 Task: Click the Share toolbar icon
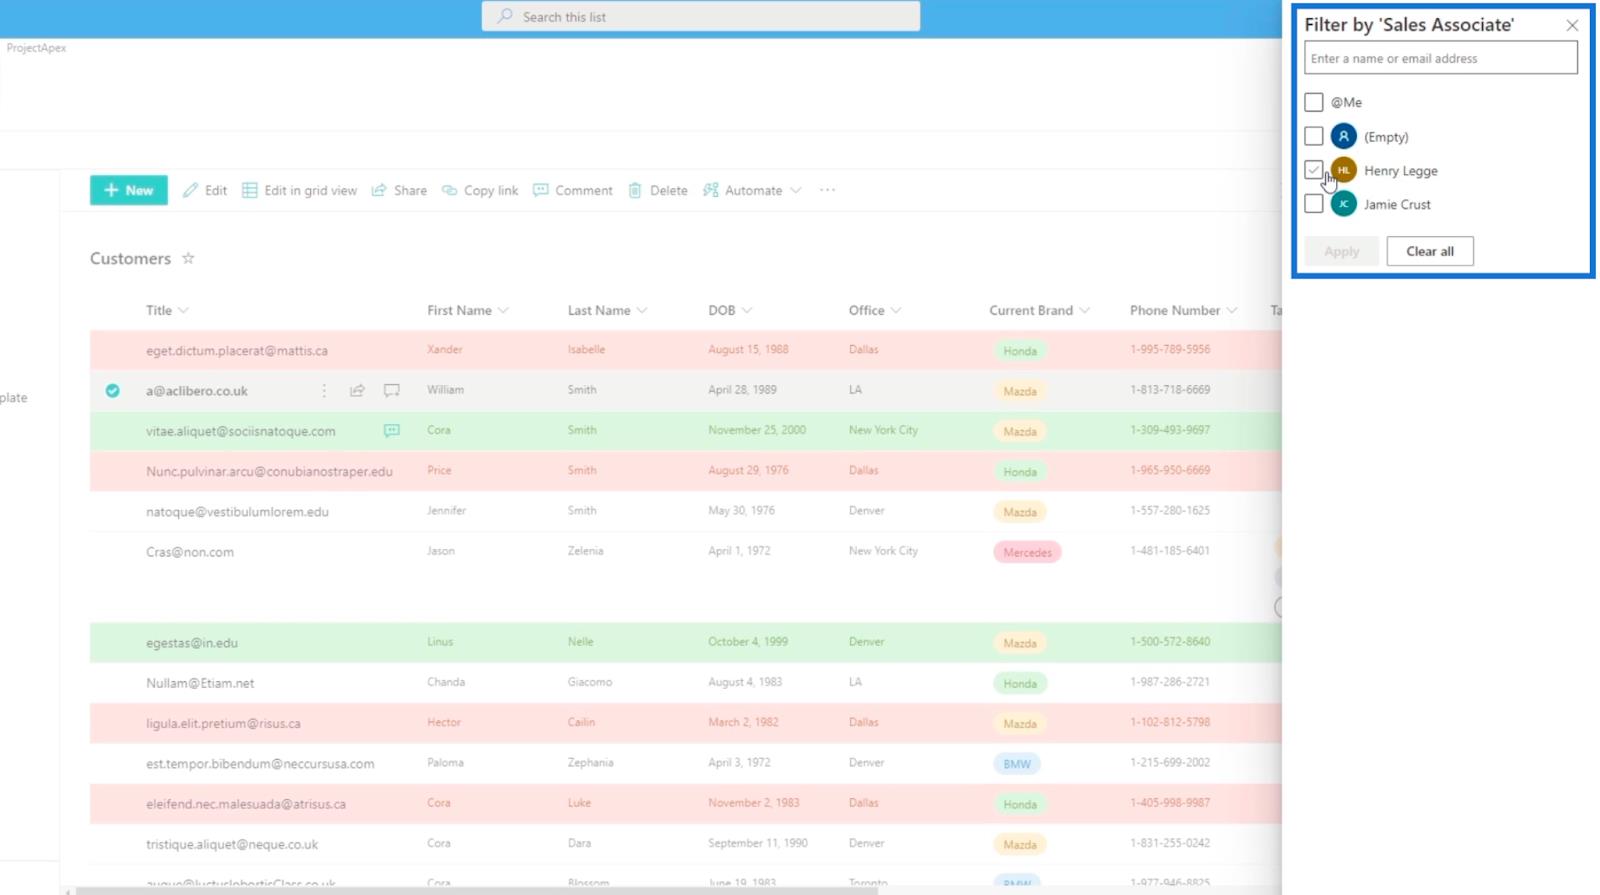coord(379,190)
